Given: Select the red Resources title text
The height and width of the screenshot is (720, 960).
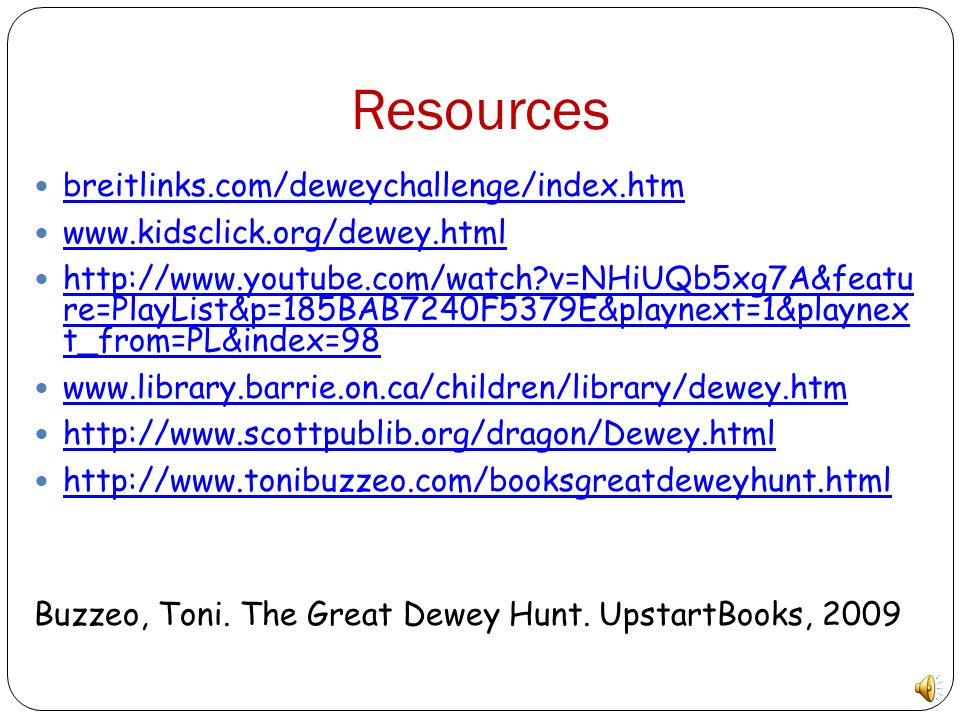Looking at the screenshot, I should point(481,110).
